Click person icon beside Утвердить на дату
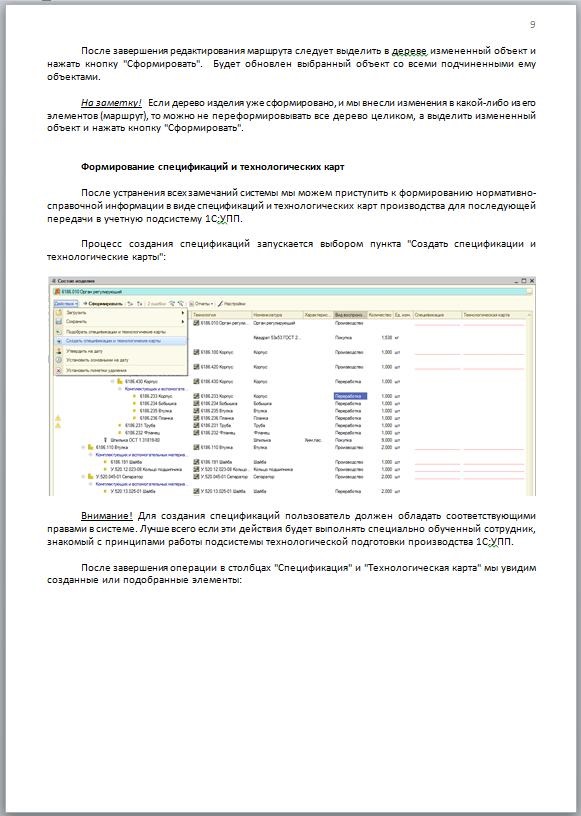 tap(59, 351)
